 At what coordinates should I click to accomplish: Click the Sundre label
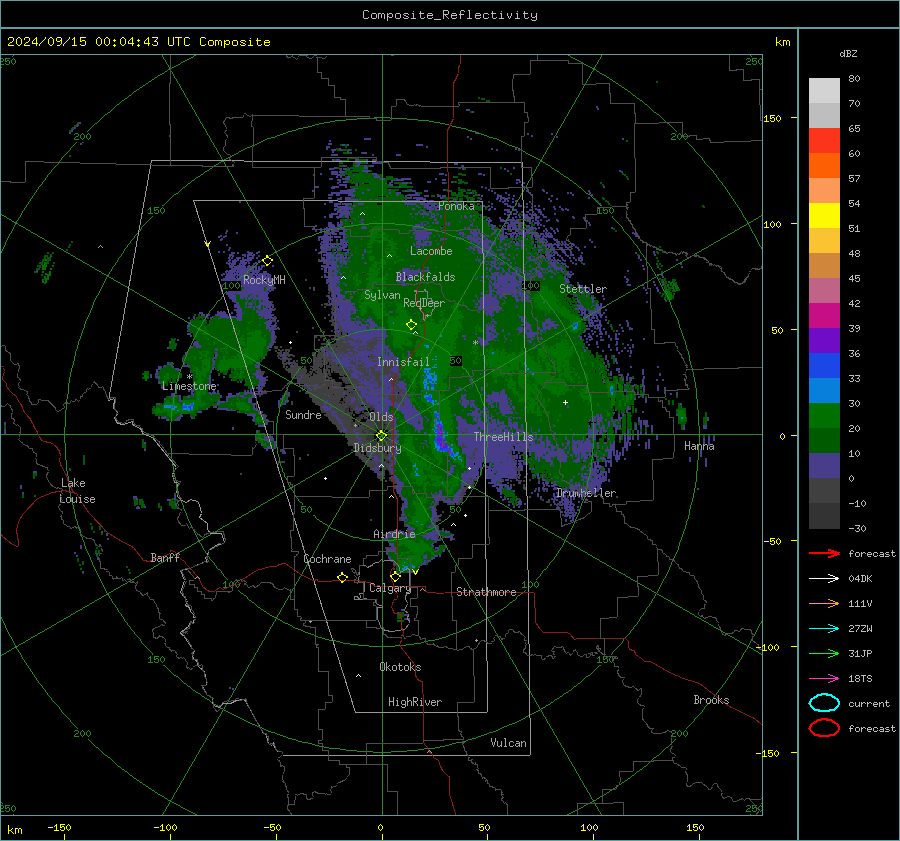[303, 414]
